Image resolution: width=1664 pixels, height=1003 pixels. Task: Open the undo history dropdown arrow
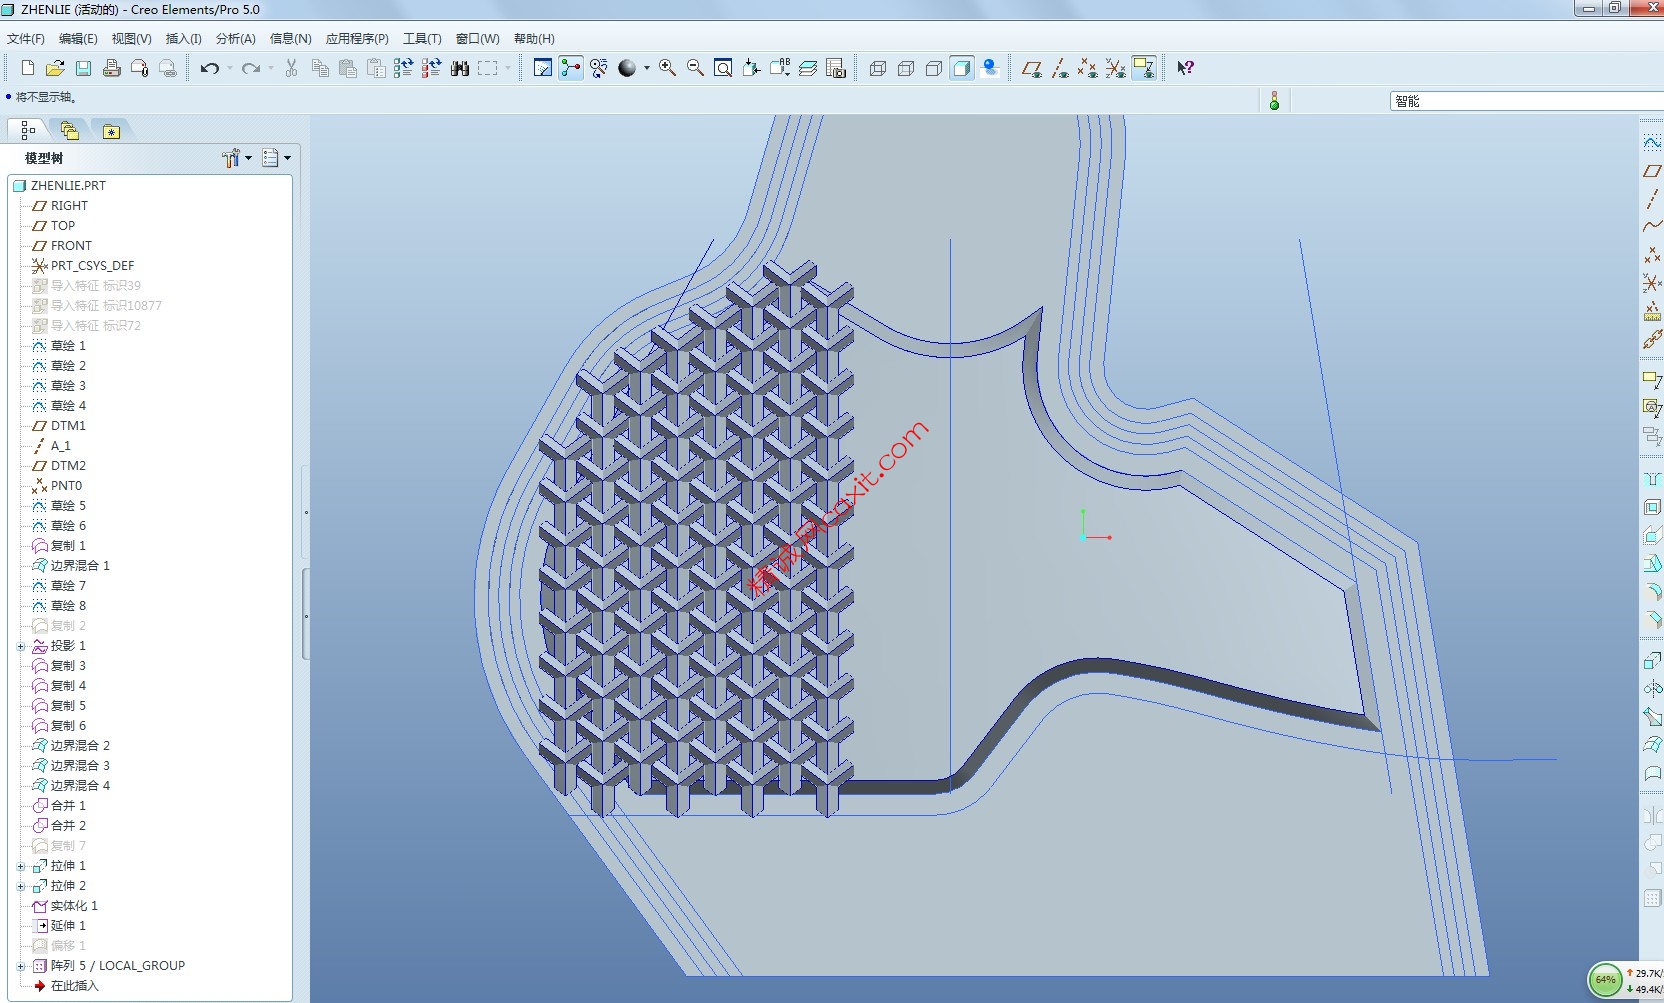tap(230, 68)
